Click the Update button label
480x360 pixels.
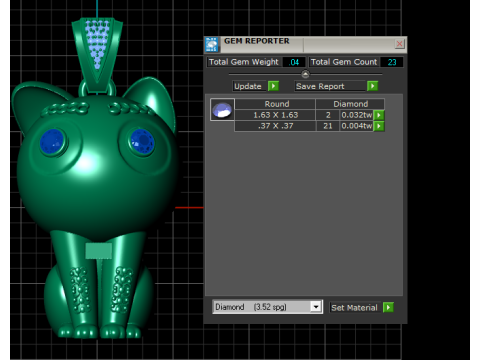(249, 86)
